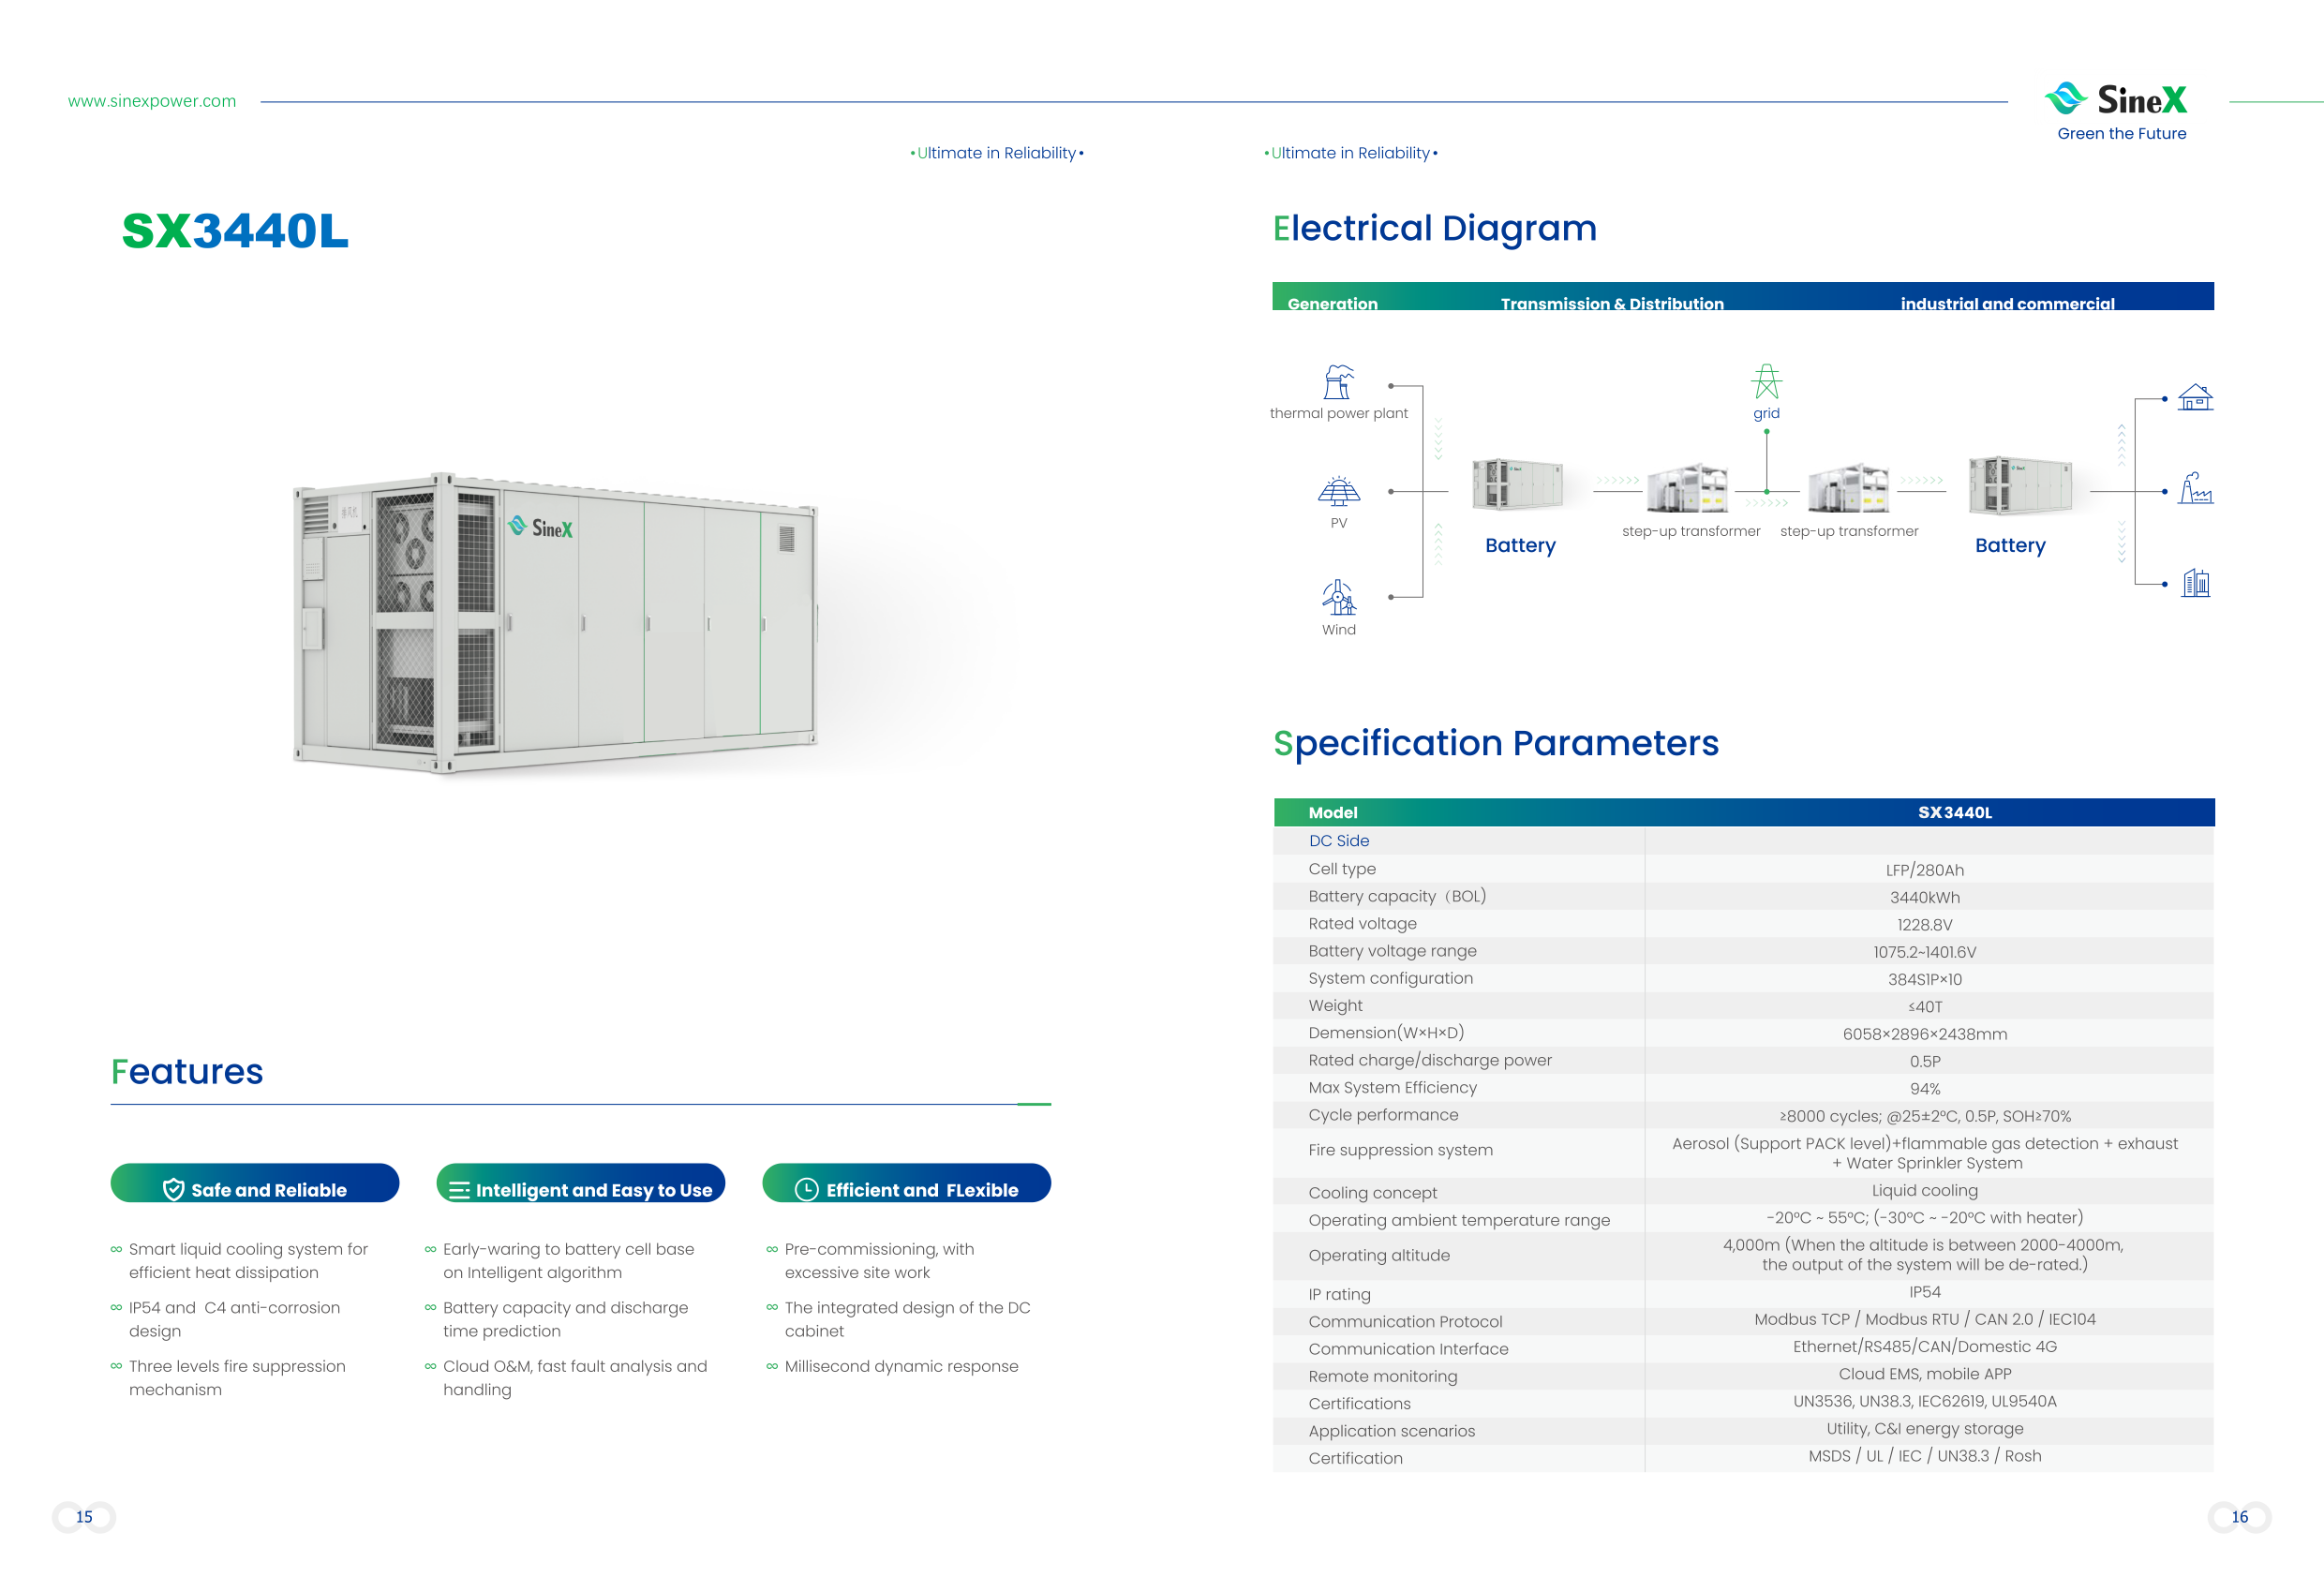Click the Wind turbine icon
The image size is (2324, 1577).
[x=1338, y=597]
